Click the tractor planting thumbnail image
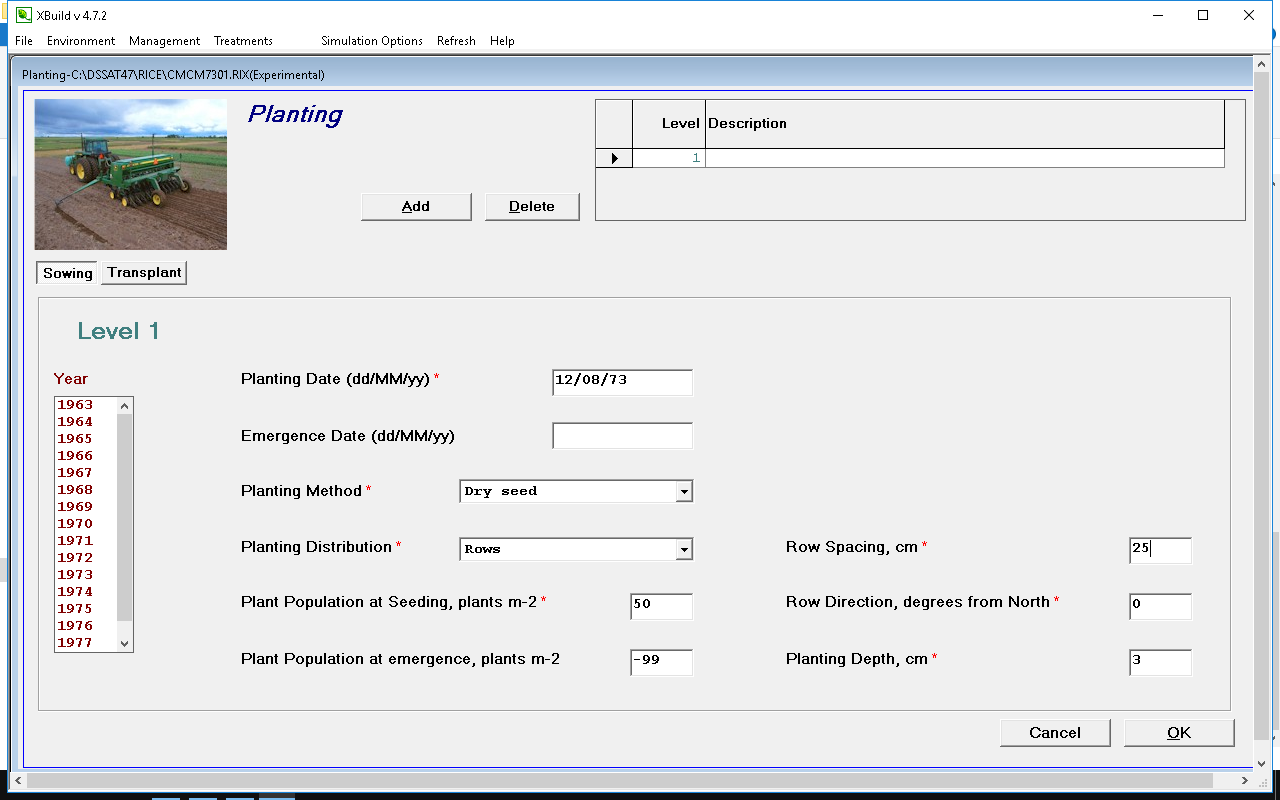This screenshot has height=800, width=1280. pos(131,174)
